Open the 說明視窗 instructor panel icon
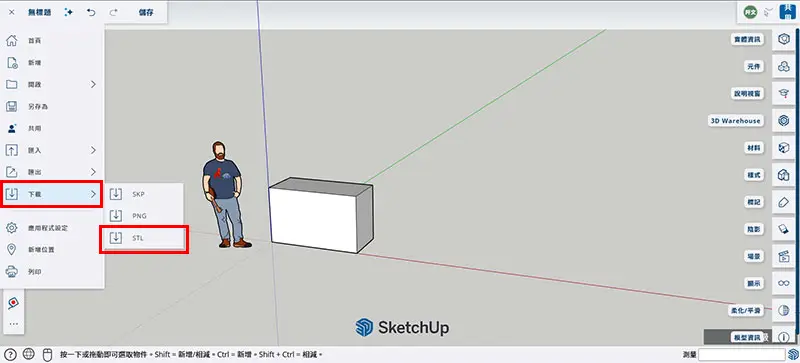 click(784, 93)
